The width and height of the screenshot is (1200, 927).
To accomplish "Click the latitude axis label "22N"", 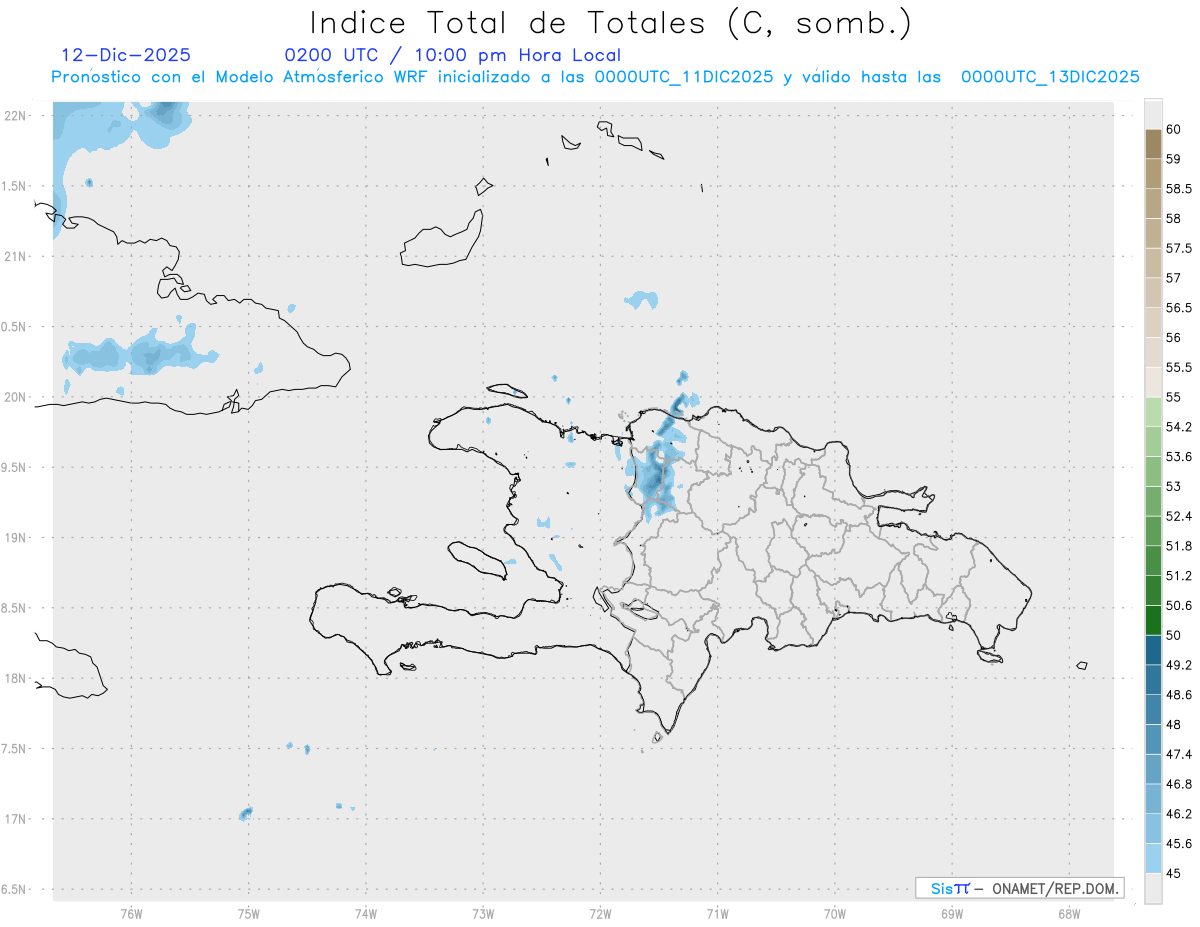I will tap(17, 116).
